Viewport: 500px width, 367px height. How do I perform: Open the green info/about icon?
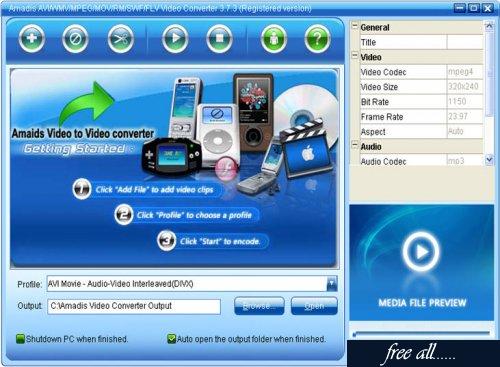coord(274,39)
